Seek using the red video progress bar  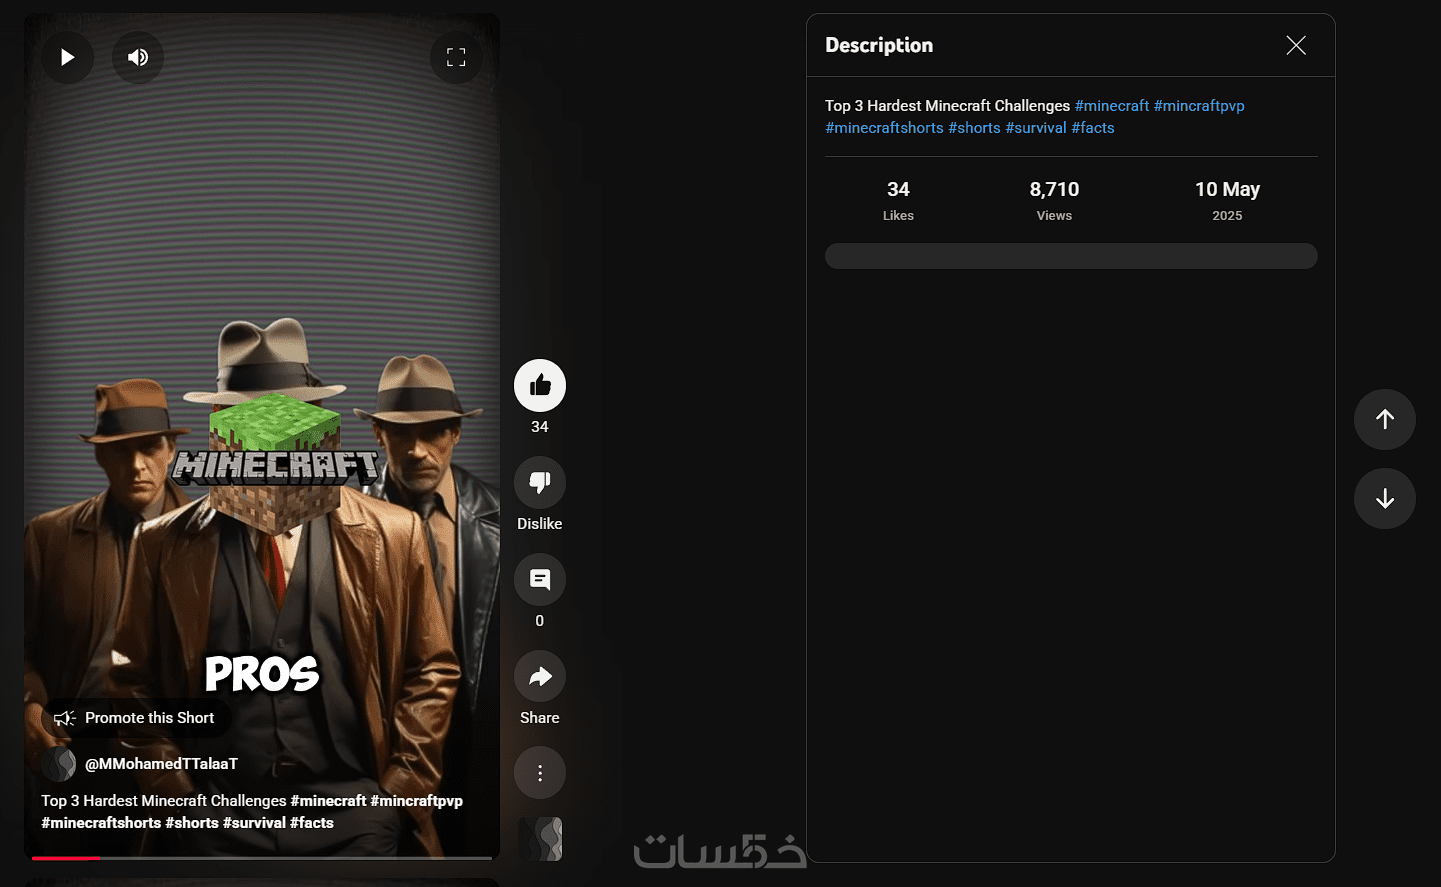point(262,858)
